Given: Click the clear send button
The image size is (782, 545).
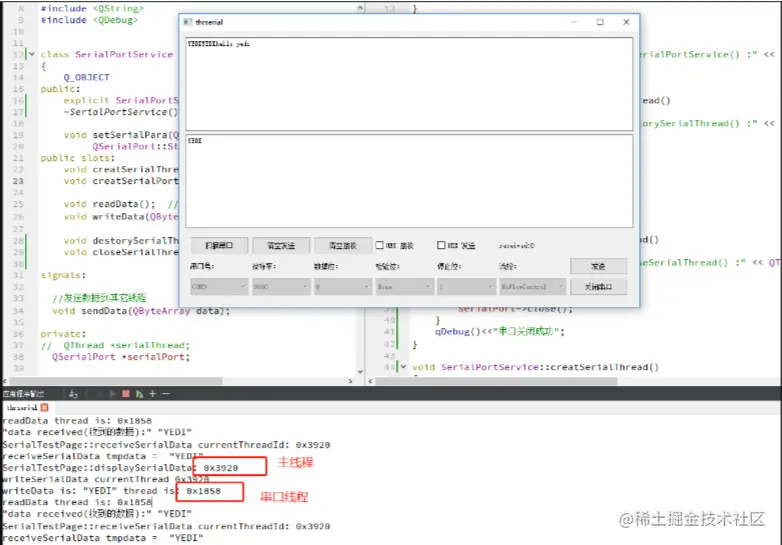Looking at the screenshot, I should pyautogui.click(x=281, y=245).
